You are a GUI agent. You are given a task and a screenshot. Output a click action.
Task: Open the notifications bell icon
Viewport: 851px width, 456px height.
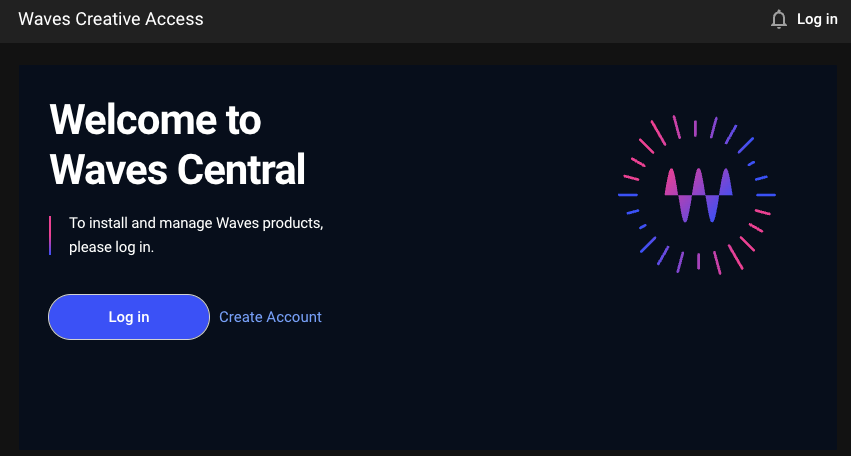779,19
